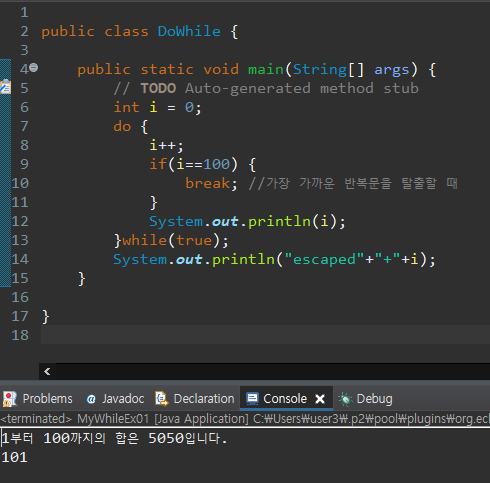
Task: Click the class name DoWhile
Action: tap(189, 31)
